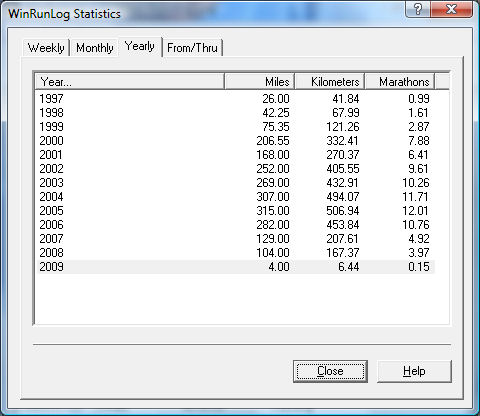Select the highlighted 2009 row

[236, 267]
